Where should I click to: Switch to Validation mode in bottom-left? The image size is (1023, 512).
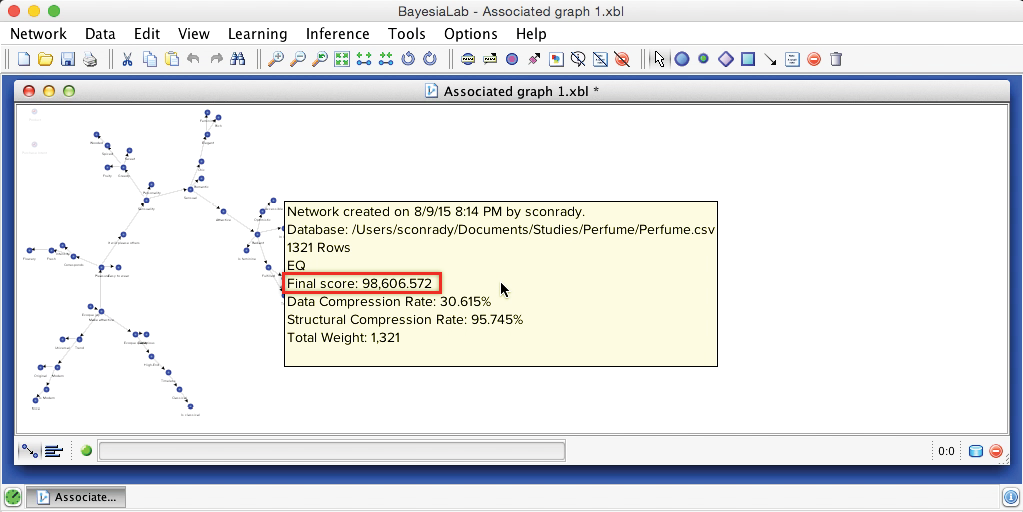[53, 451]
